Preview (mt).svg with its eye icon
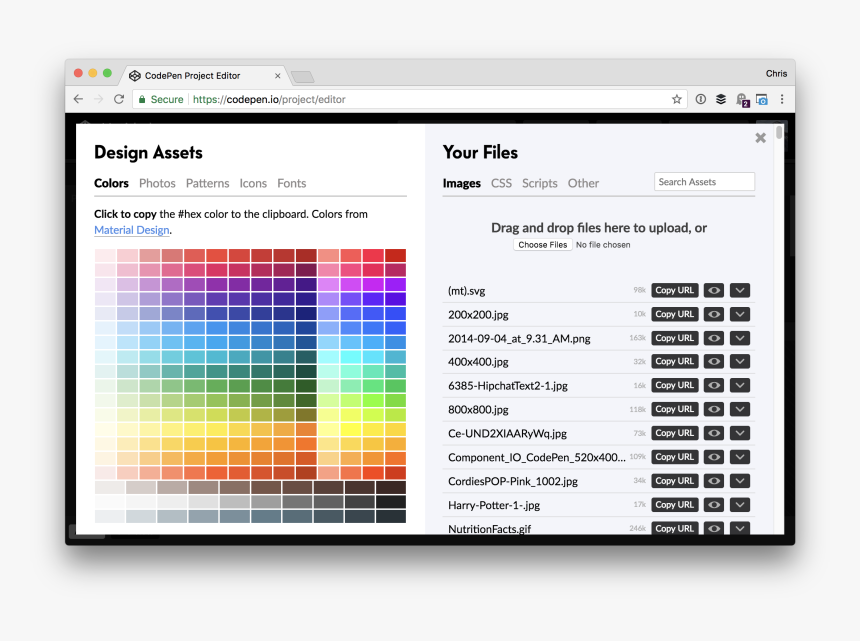This screenshot has height=641, width=860. 713,290
